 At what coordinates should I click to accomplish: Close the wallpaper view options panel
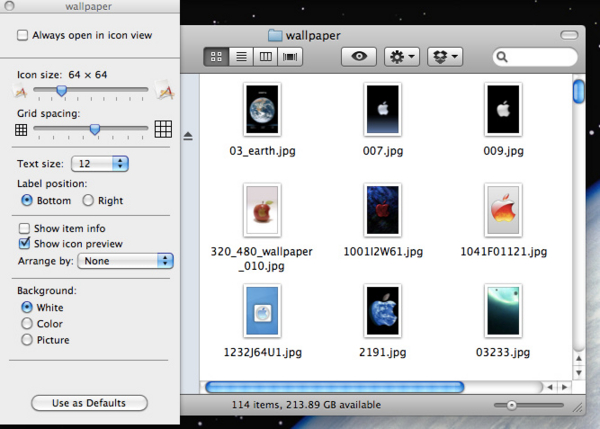9,6
